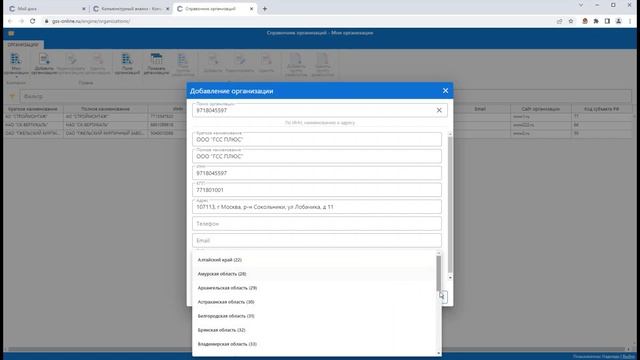Image resolution: width=640 pixels, height=360 pixels.
Task: Click the browser address bar URL
Action: coord(91,21)
